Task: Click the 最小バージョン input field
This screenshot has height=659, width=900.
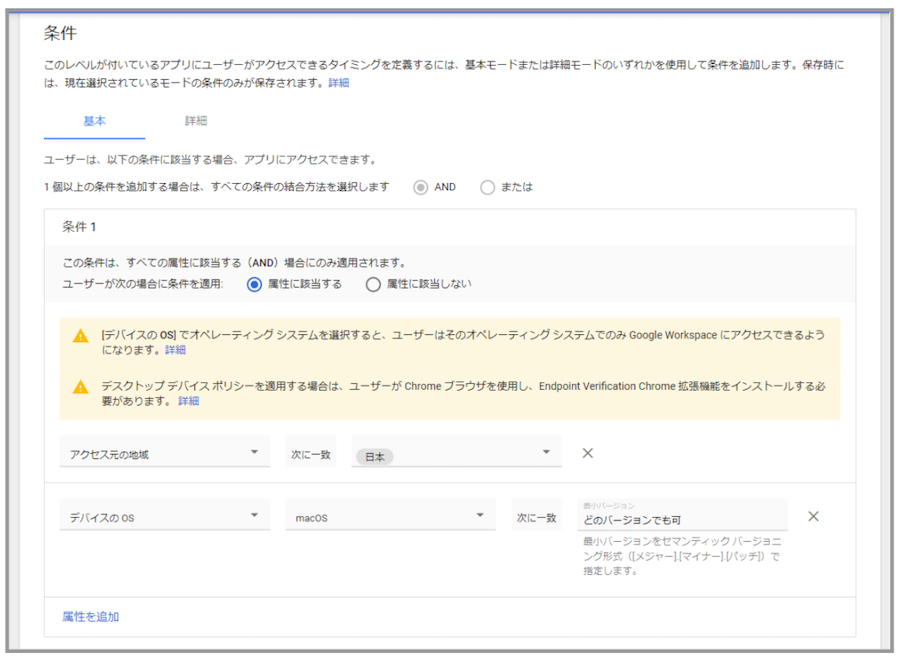Action: pos(682,519)
